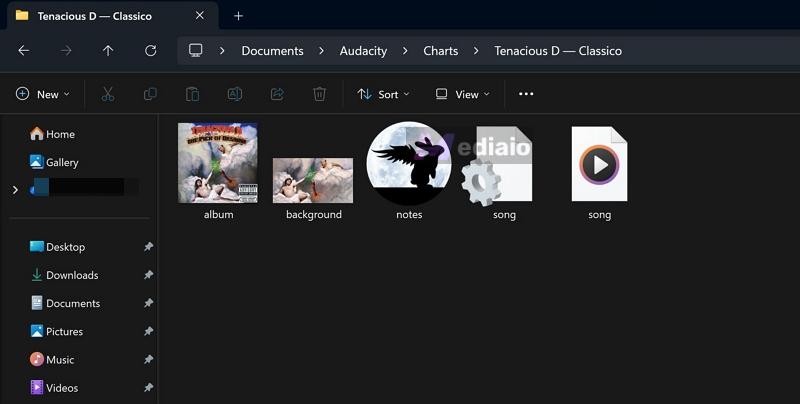Click the Copy icon in toolbar
This screenshot has height=404, width=800.
[150, 94]
